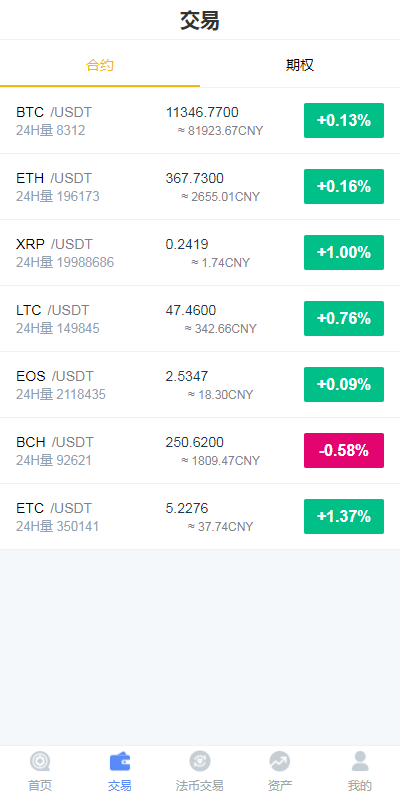This screenshot has height=796, width=400.
Task: Click the BTC +0.13% change badge
Action: click(344, 120)
